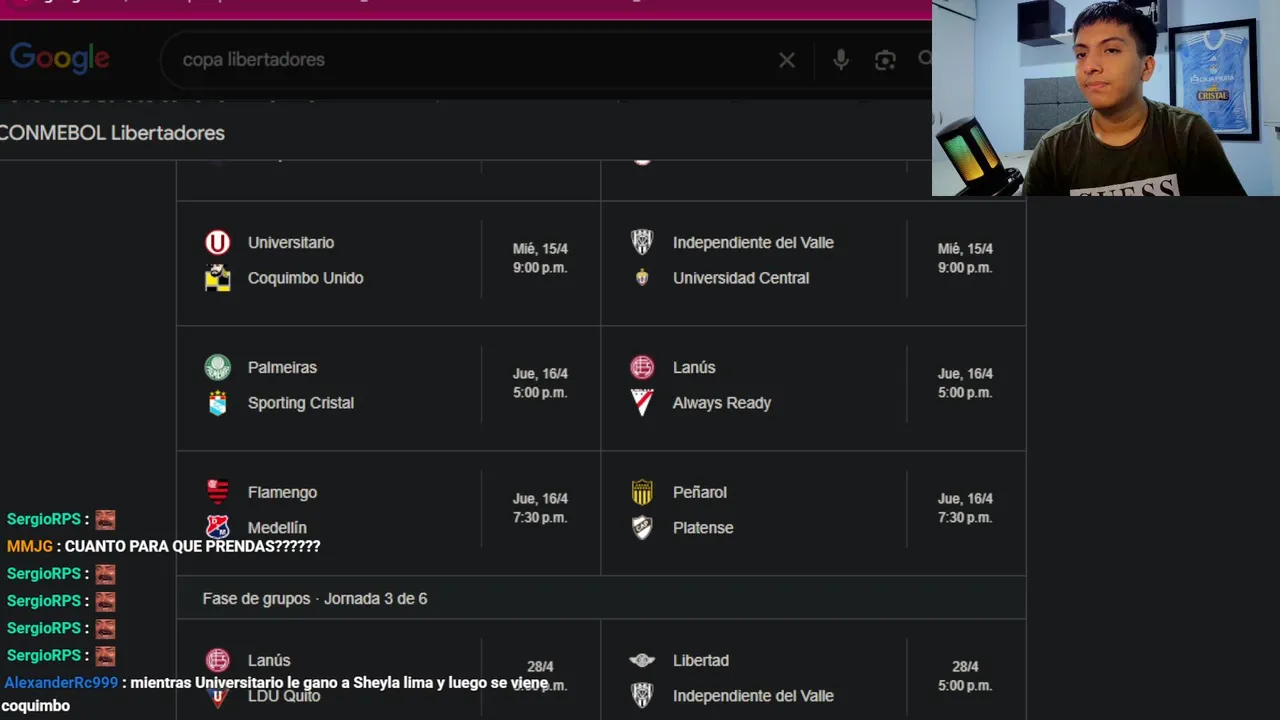
Task: Click the streamer webcam overlay
Action: 1105,98
